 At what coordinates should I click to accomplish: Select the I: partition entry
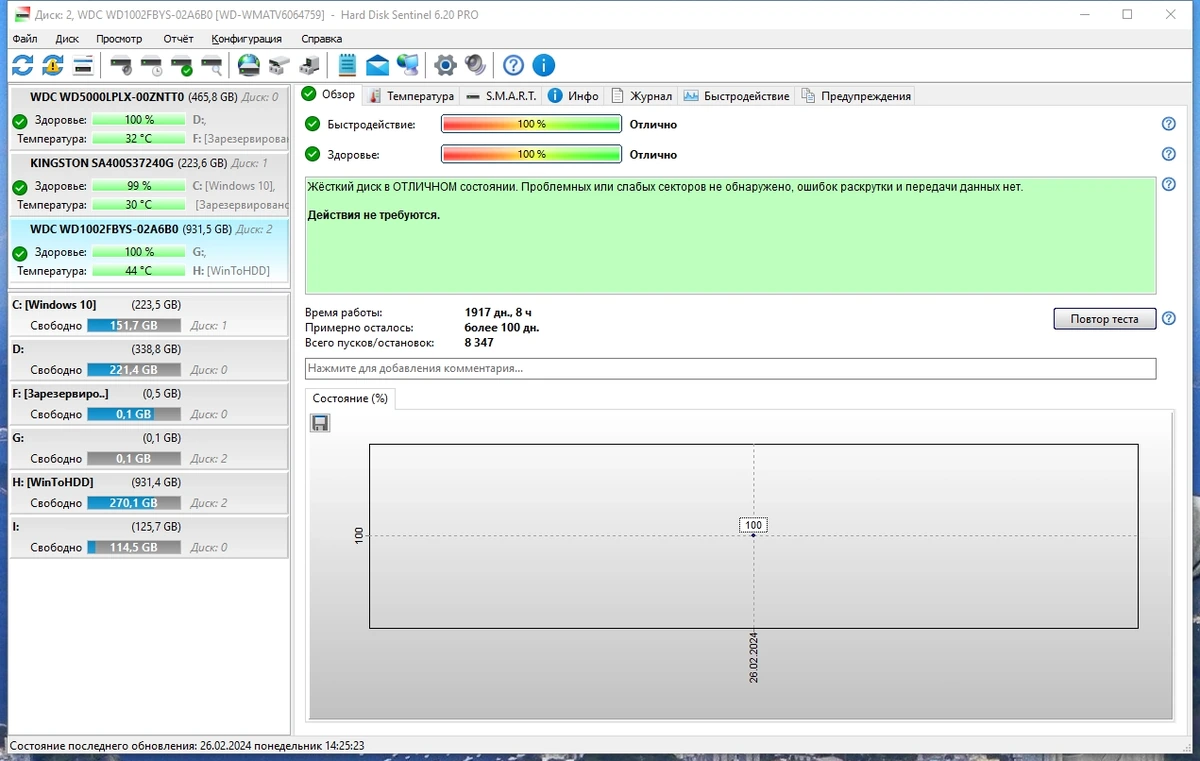149,536
